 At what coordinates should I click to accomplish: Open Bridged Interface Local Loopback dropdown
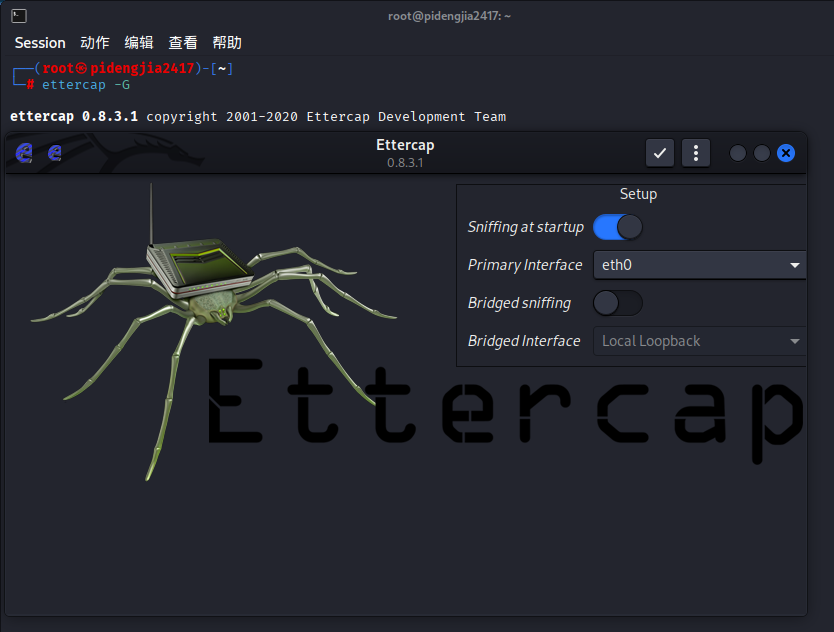point(699,341)
